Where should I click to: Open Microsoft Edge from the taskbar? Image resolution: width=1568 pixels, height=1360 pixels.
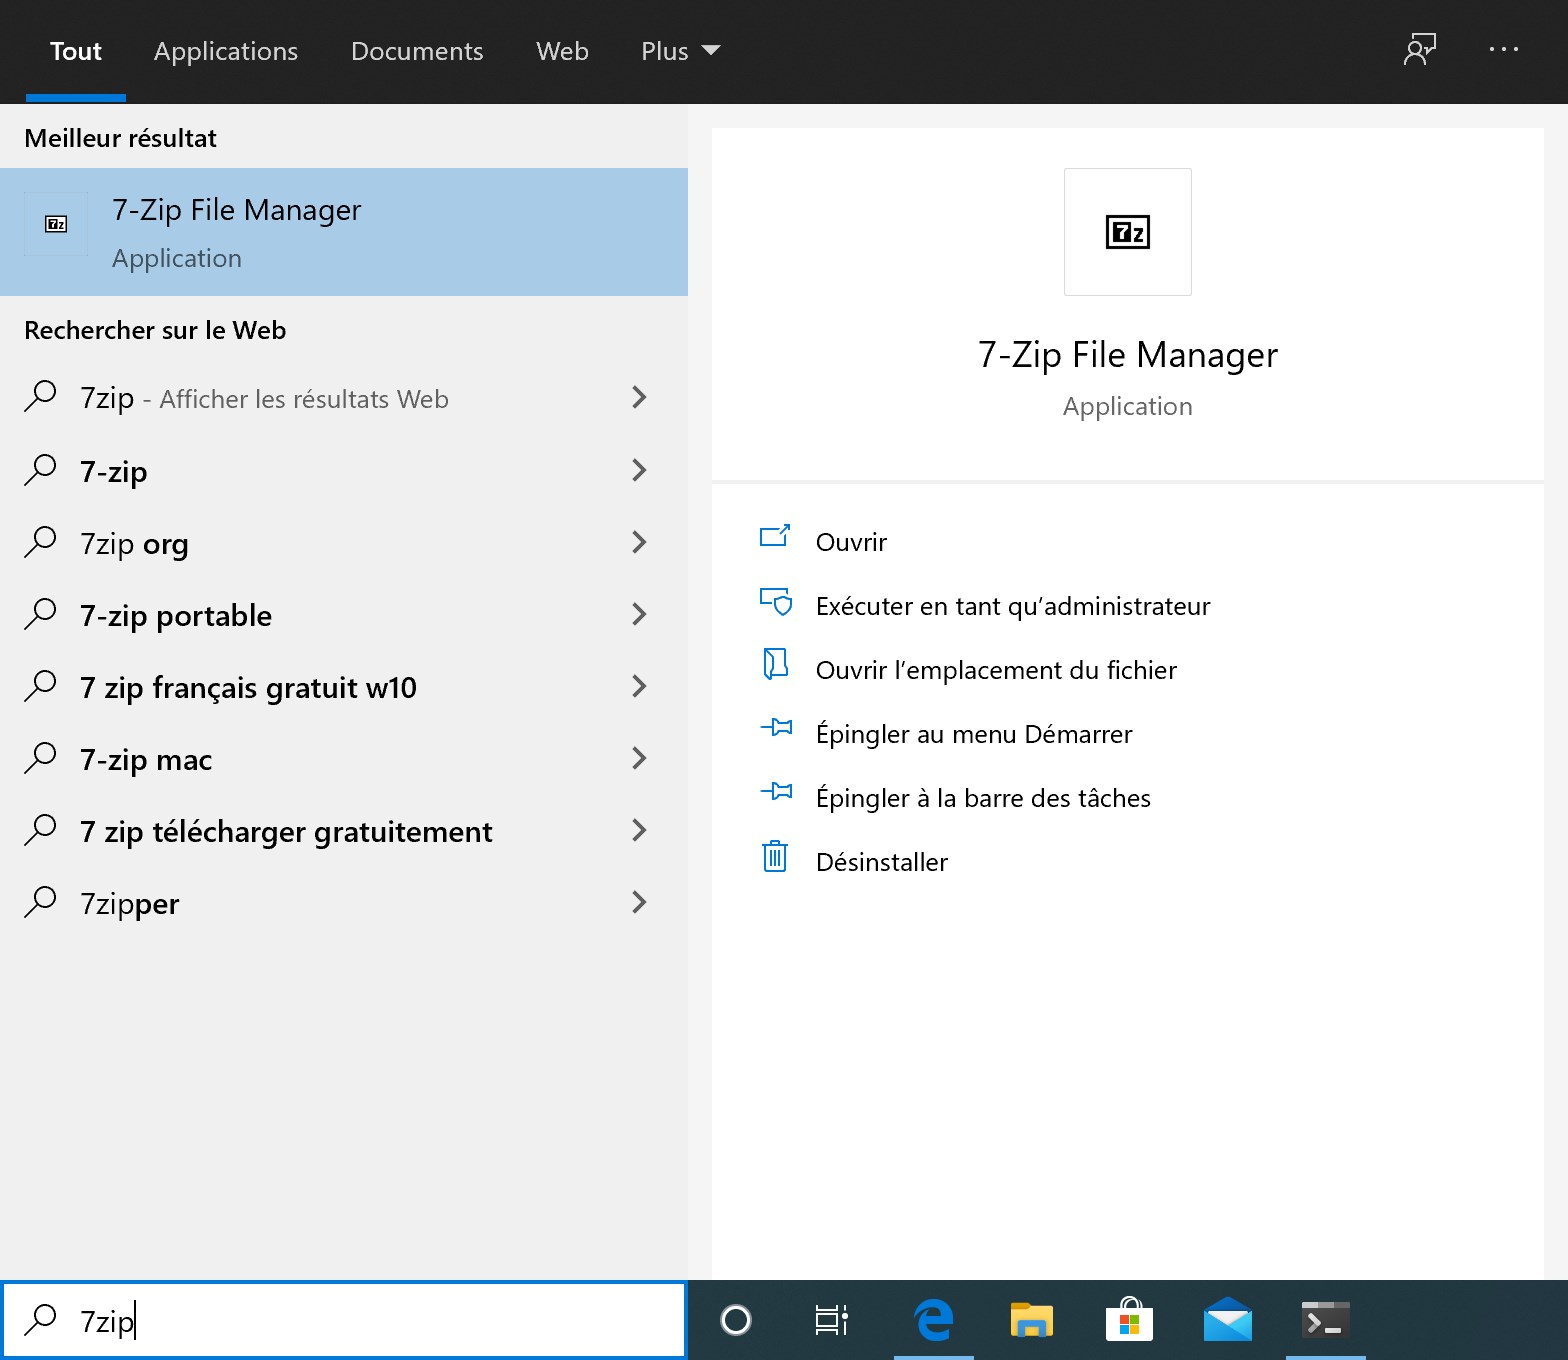tap(934, 1320)
